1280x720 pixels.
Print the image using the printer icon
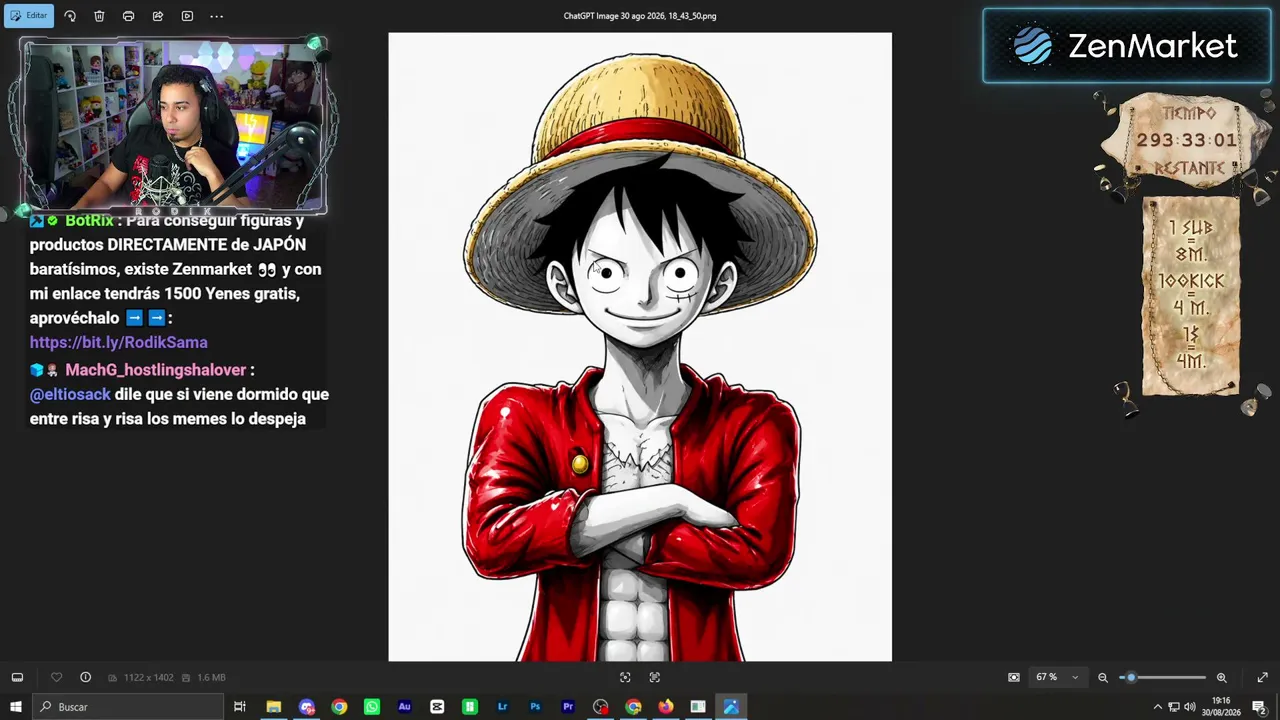coord(128,16)
